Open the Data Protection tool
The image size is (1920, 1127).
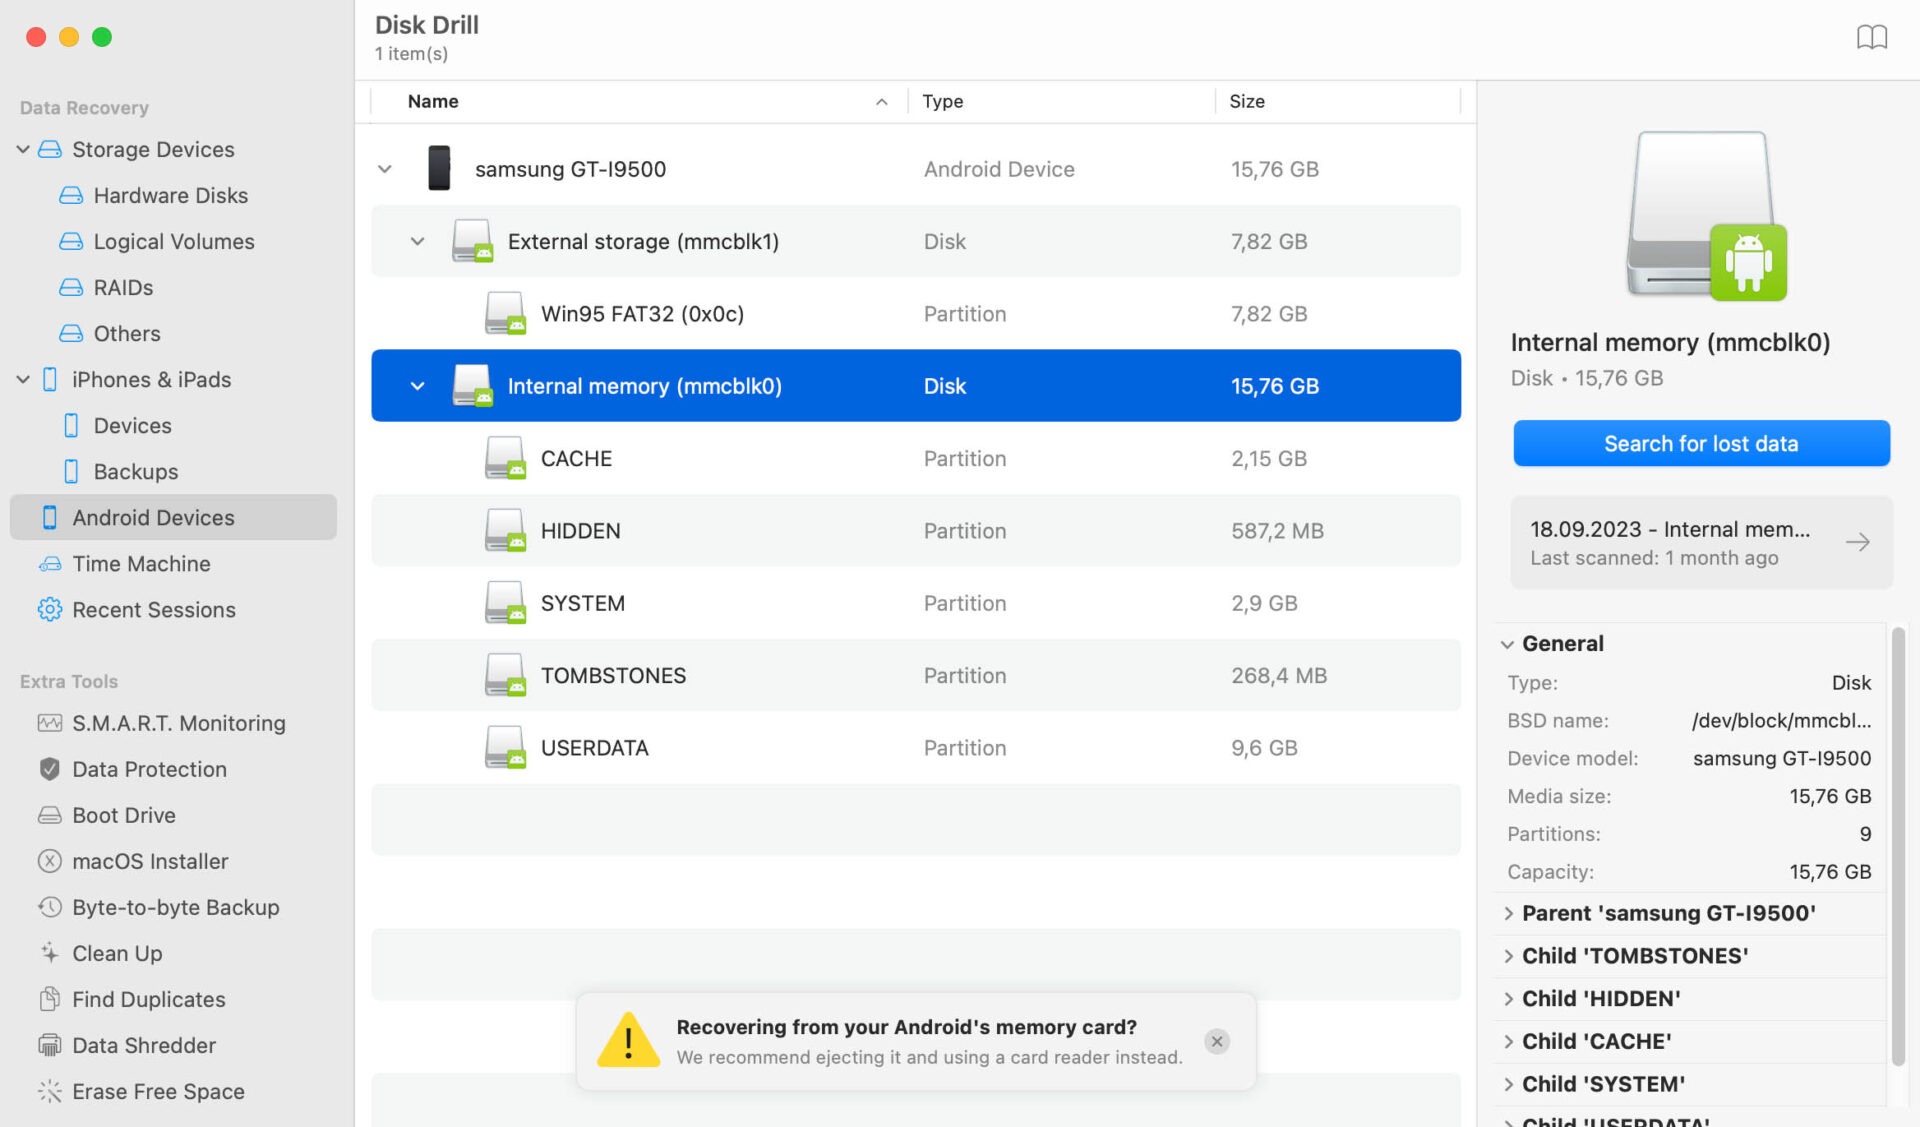point(149,769)
